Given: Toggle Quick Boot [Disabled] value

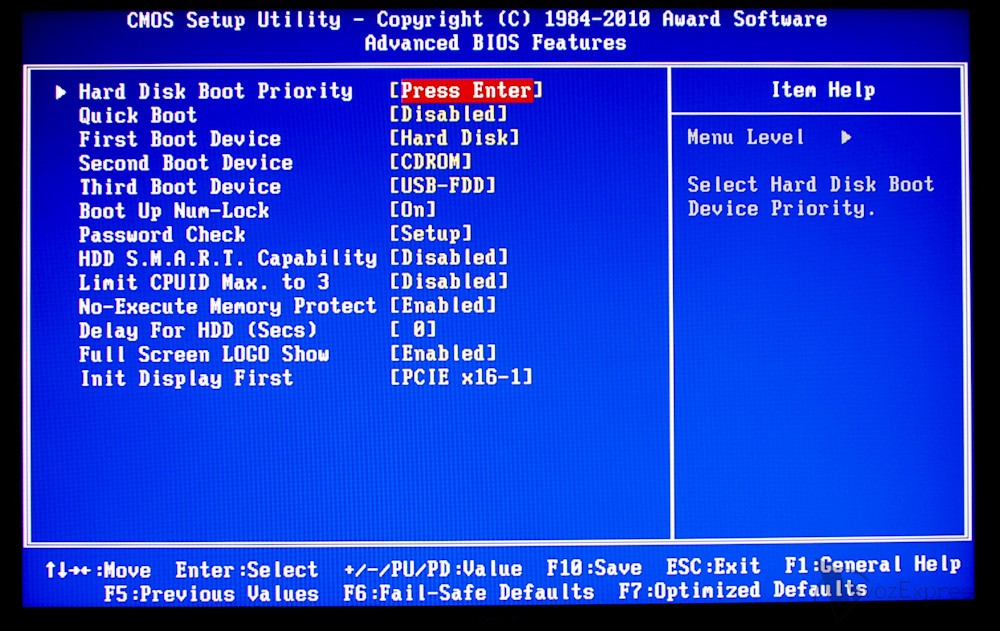Looking at the screenshot, I should (x=448, y=114).
